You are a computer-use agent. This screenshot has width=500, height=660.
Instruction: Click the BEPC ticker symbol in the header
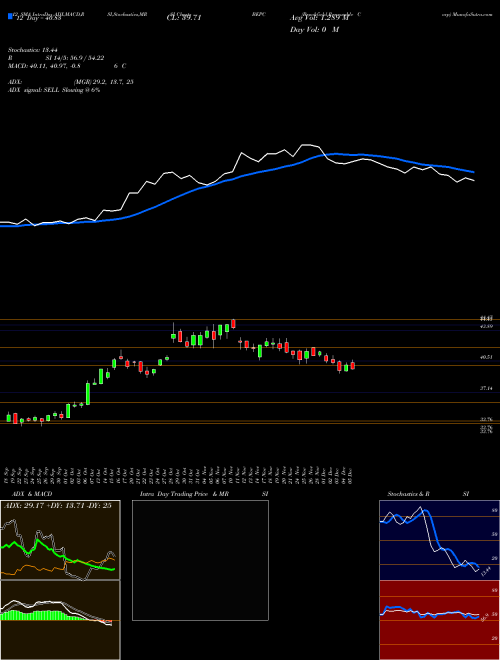point(258,13)
